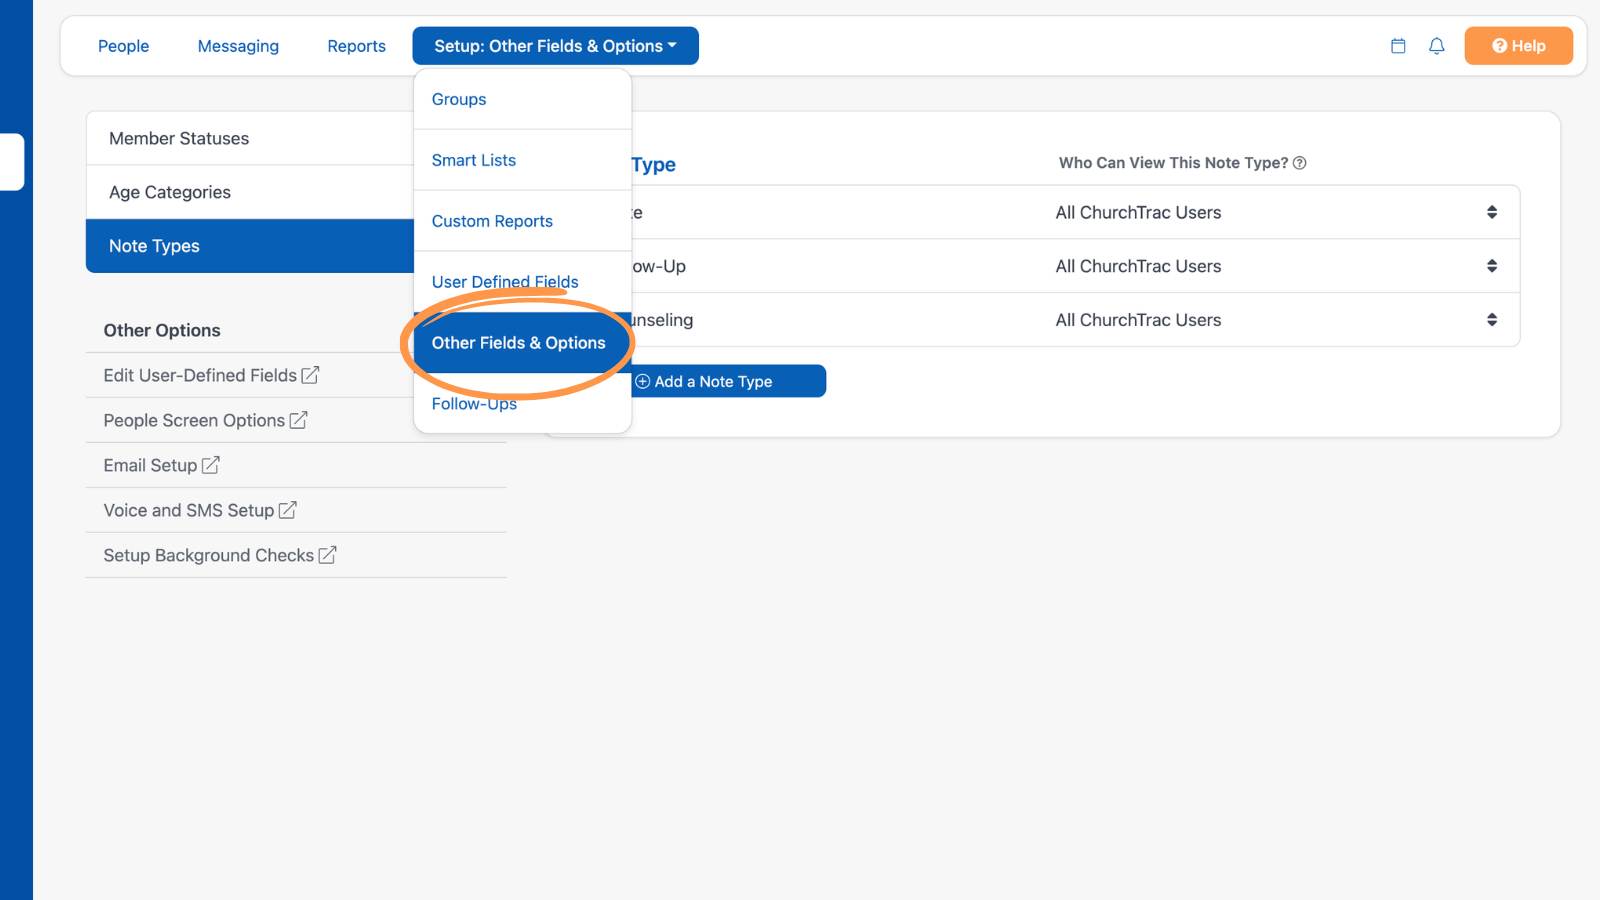This screenshot has width=1600, height=900.
Task: Collapse the Setup: Other Fields & Options dropdown
Action: [555, 46]
